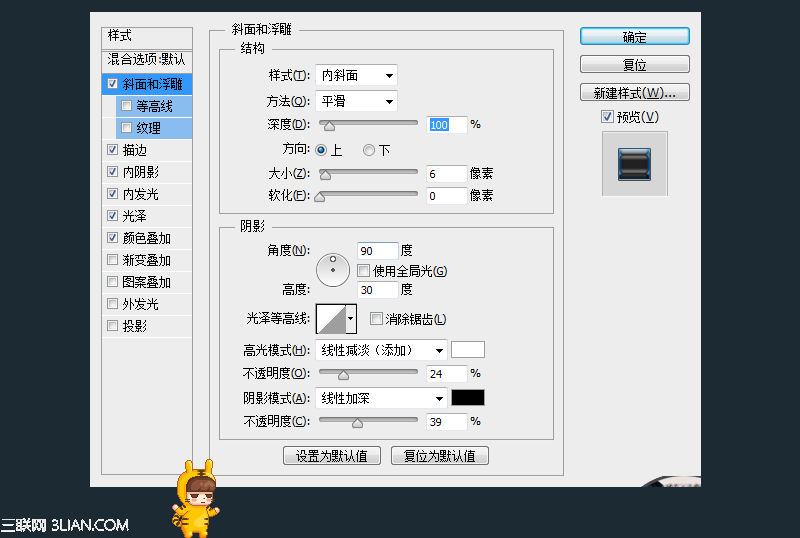The width and height of the screenshot is (800, 538).
Task: Click the highlight 不透明度(O) slider handle
Action: (343, 375)
